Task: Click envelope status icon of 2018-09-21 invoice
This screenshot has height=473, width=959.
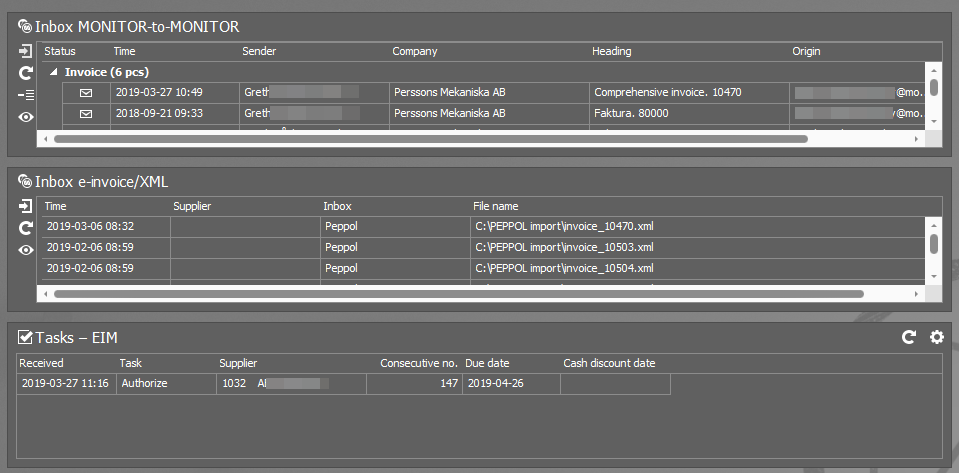Action: click(85, 114)
